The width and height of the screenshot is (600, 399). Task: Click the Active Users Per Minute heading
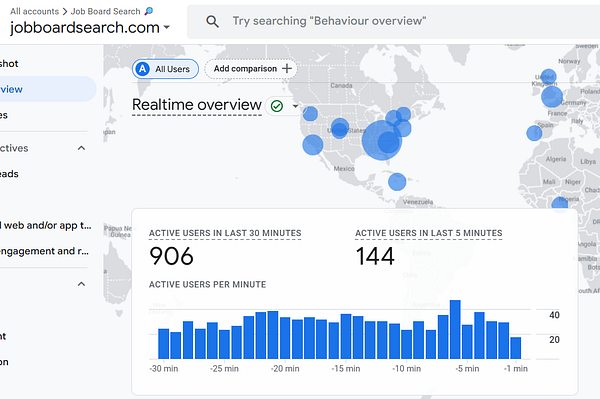[x=207, y=285]
